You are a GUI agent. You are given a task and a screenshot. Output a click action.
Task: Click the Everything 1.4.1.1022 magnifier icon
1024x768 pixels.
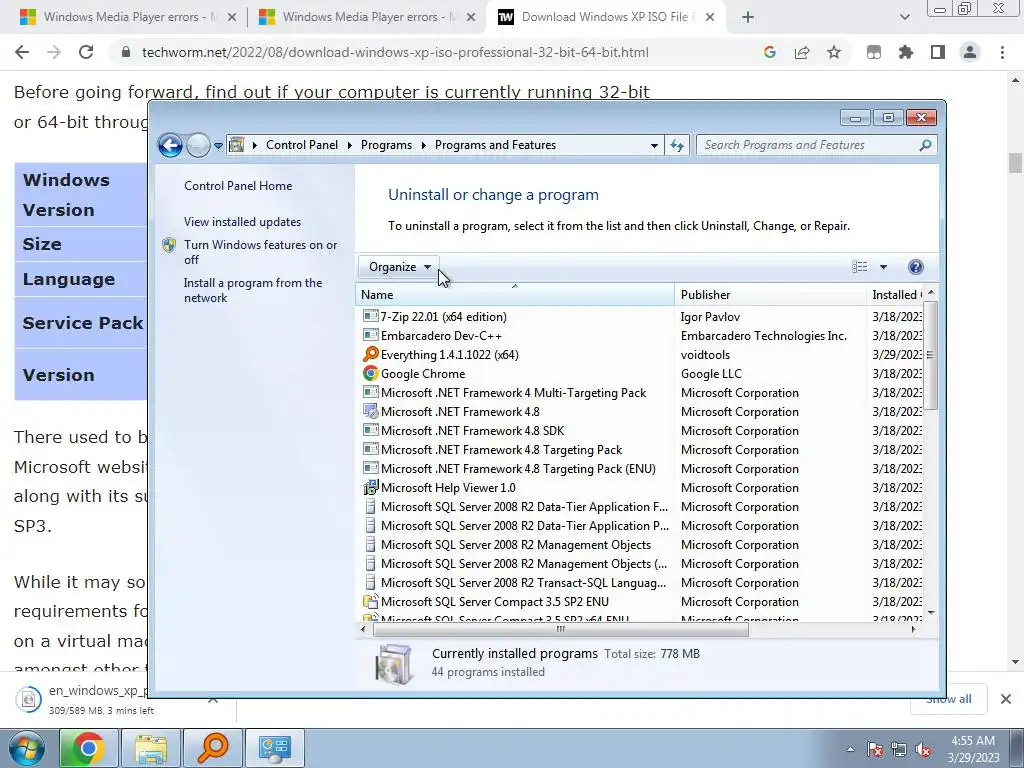(x=370, y=354)
